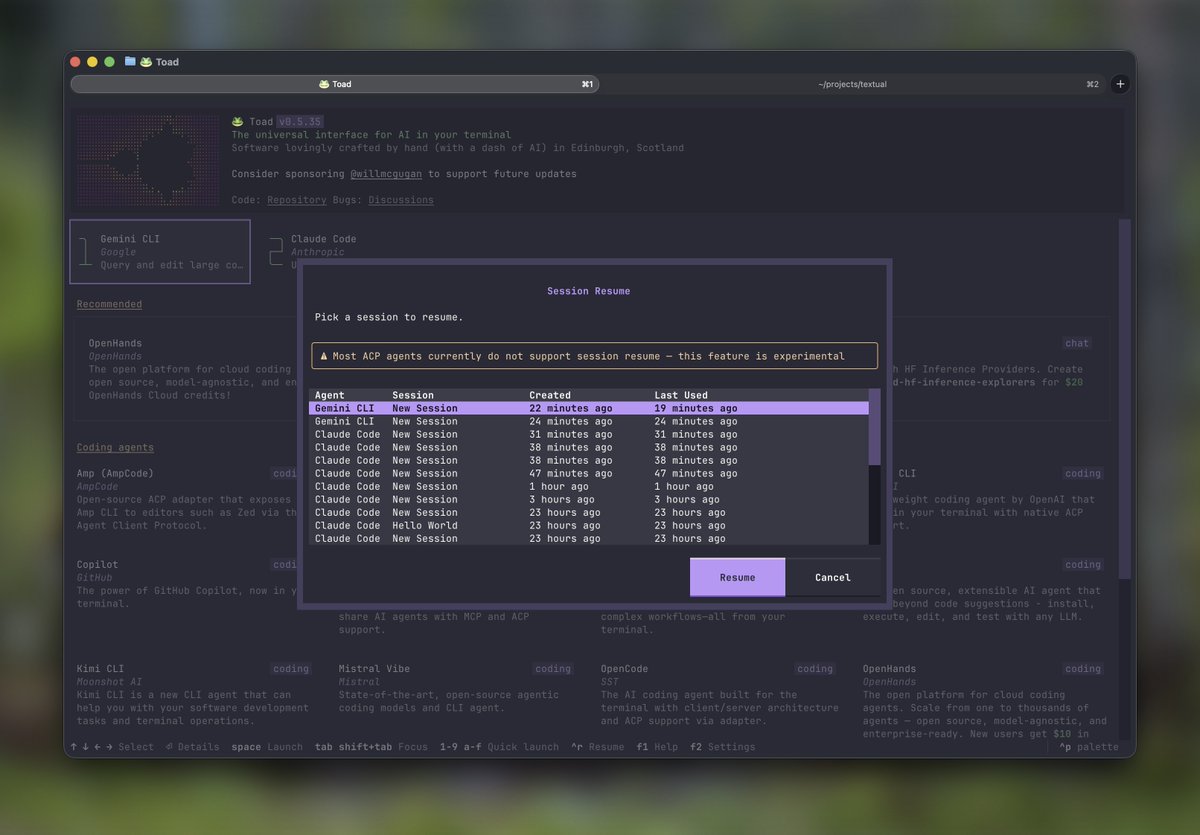Cancel the Session Resume dialog
The height and width of the screenshot is (835, 1200).
(833, 577)
